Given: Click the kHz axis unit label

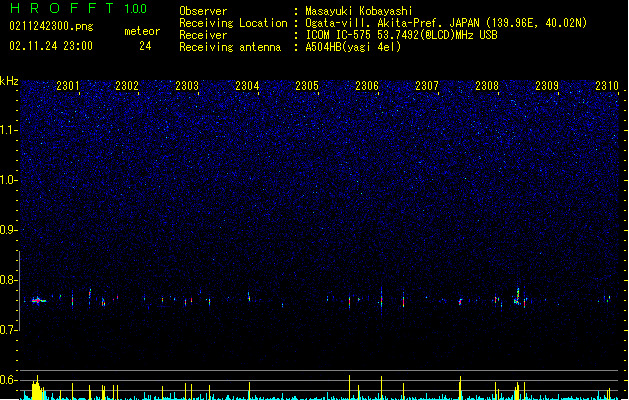Looking at the screenshot, I should point(9,81).
